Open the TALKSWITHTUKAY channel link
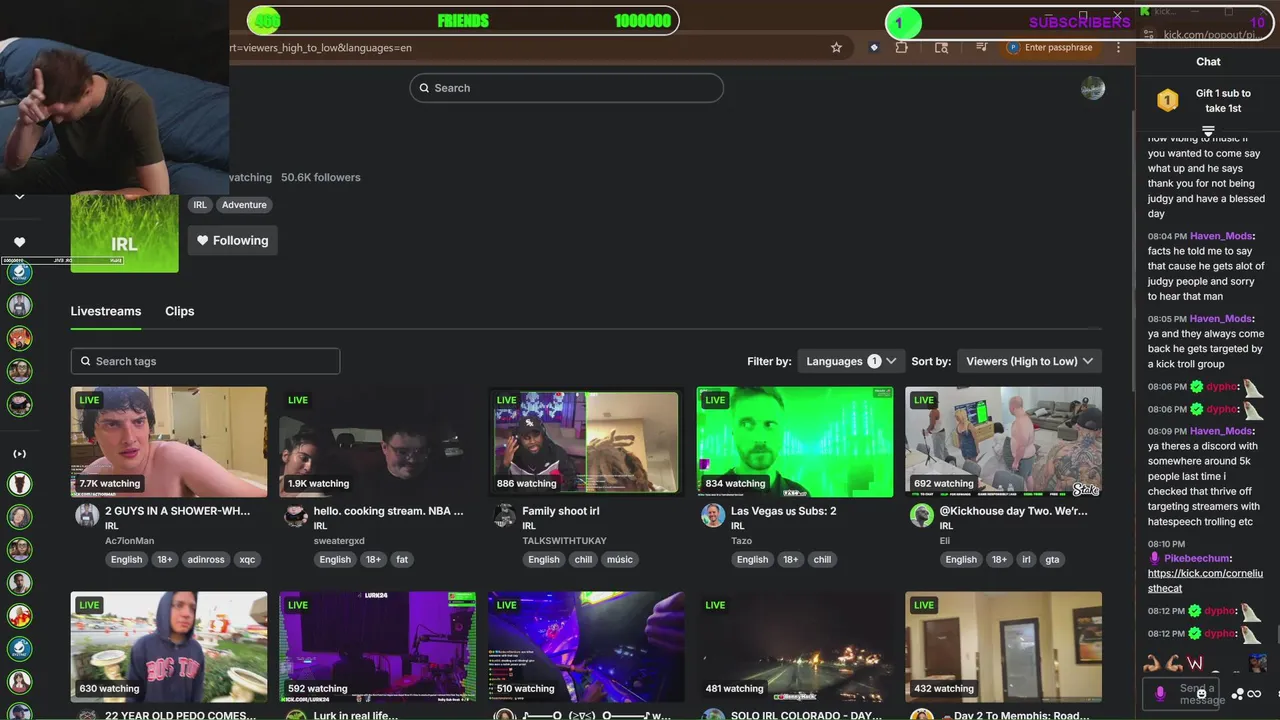The image size is (1280, 720). [x=564, y=541]
